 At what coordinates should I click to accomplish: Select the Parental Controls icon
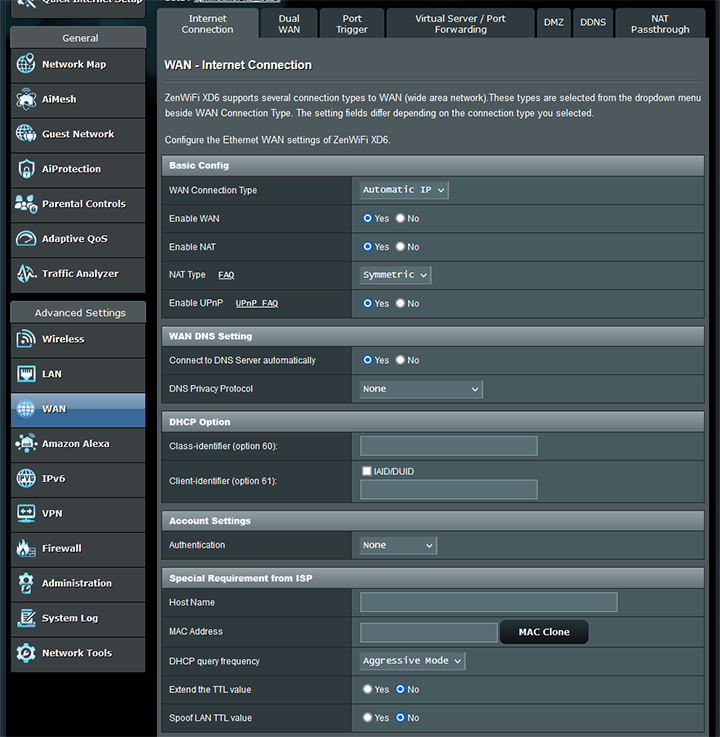(x=26, y=204)
